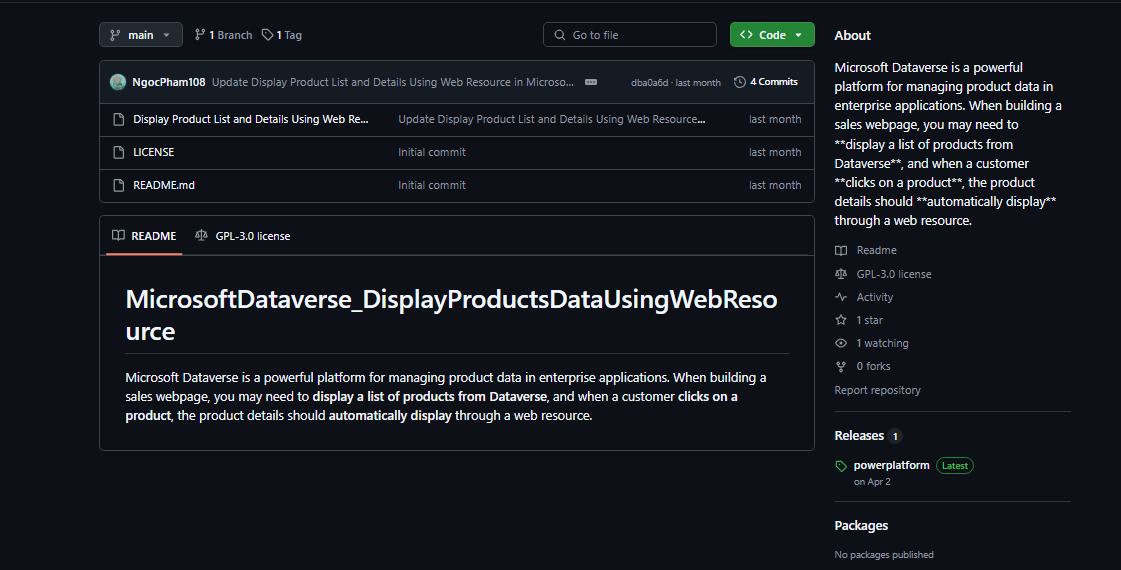Click the latest commit message in header row

(392, 82)
